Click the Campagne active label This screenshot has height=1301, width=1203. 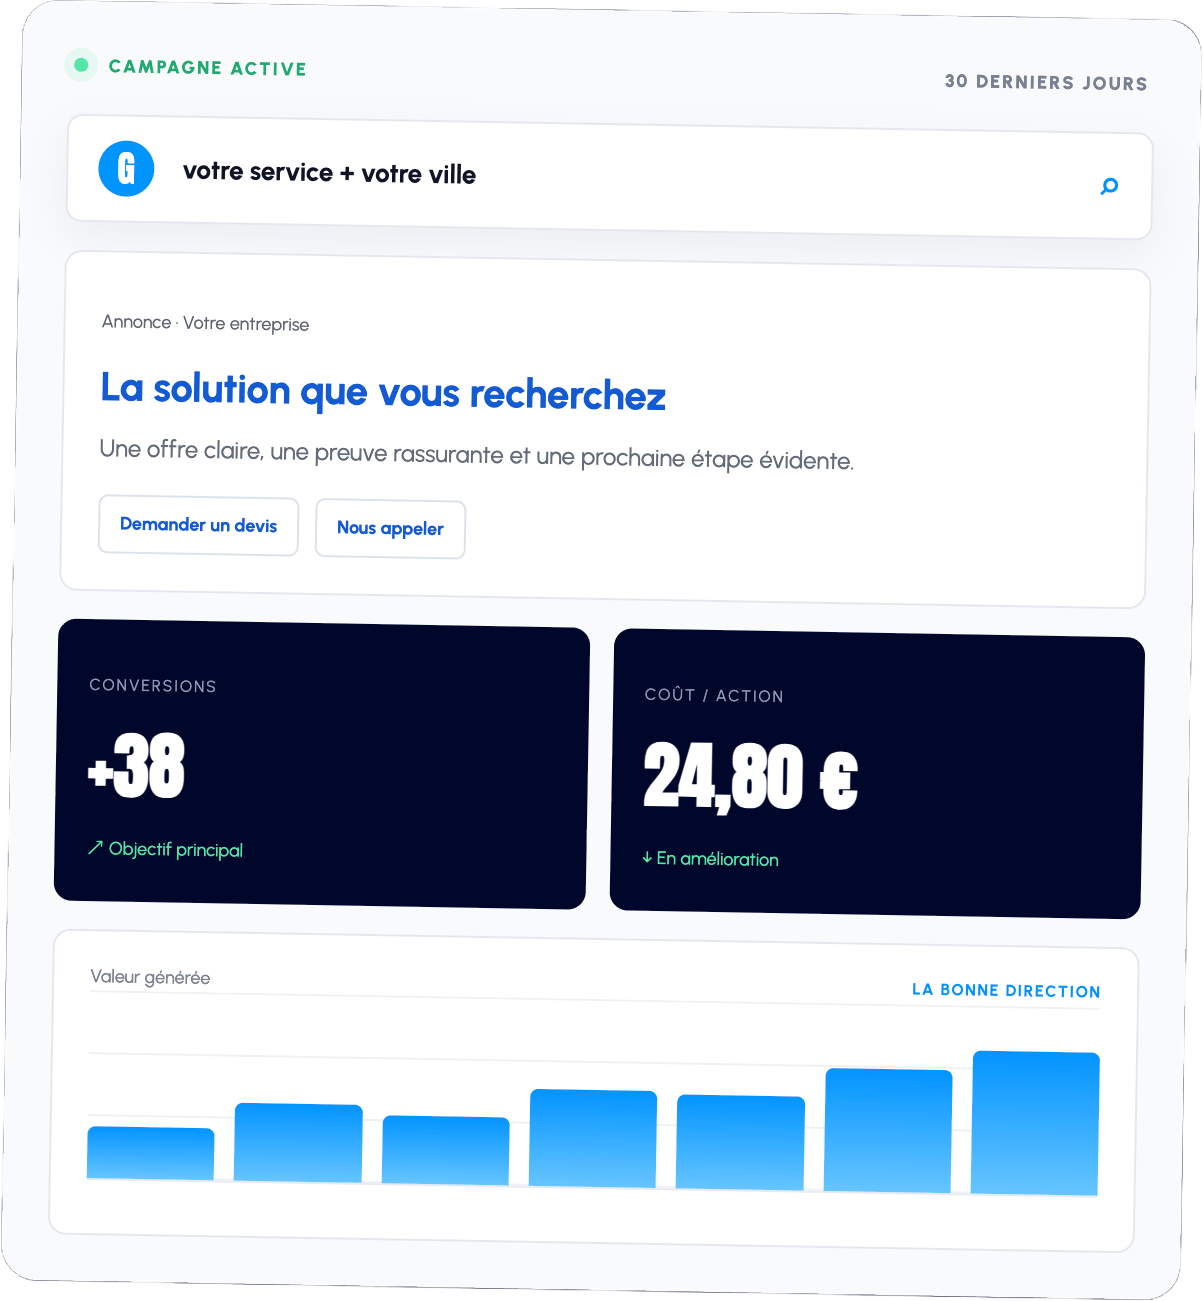(207, 67)
